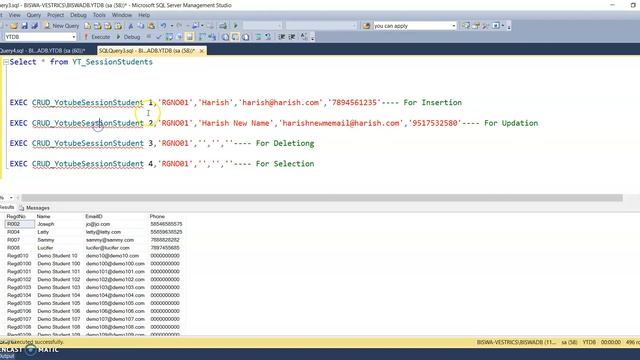
Task: Toggle the IntelliSense Enabled button
Action: (x=189, y=37)
